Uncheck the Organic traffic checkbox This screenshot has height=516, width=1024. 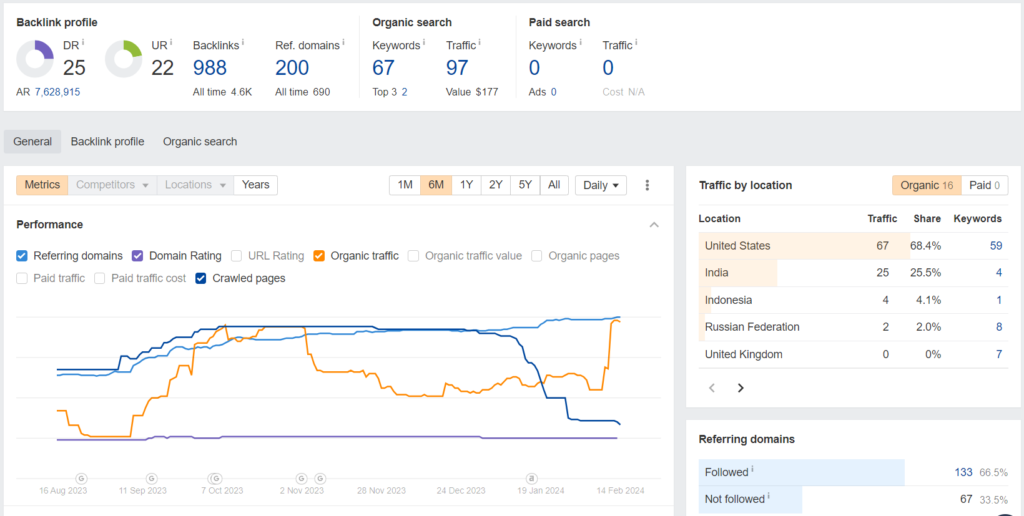coord(319,256)
